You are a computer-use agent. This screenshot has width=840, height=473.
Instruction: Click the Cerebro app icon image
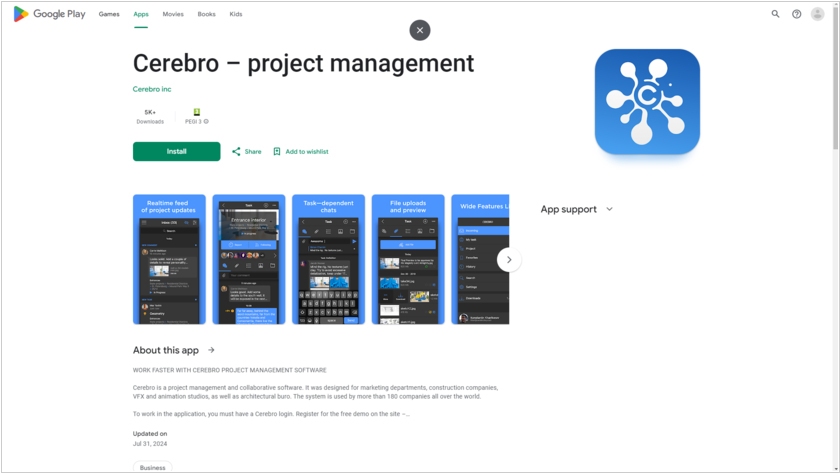pos(647,102)
